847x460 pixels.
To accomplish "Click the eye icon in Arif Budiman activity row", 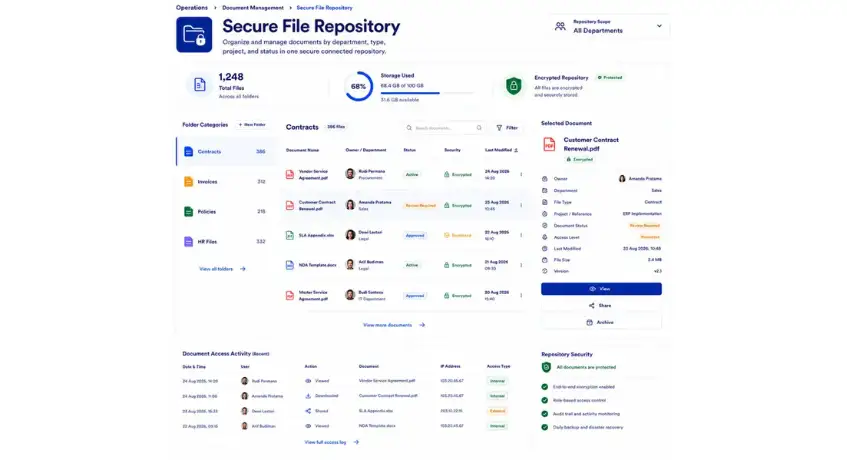I will [308, 426].
